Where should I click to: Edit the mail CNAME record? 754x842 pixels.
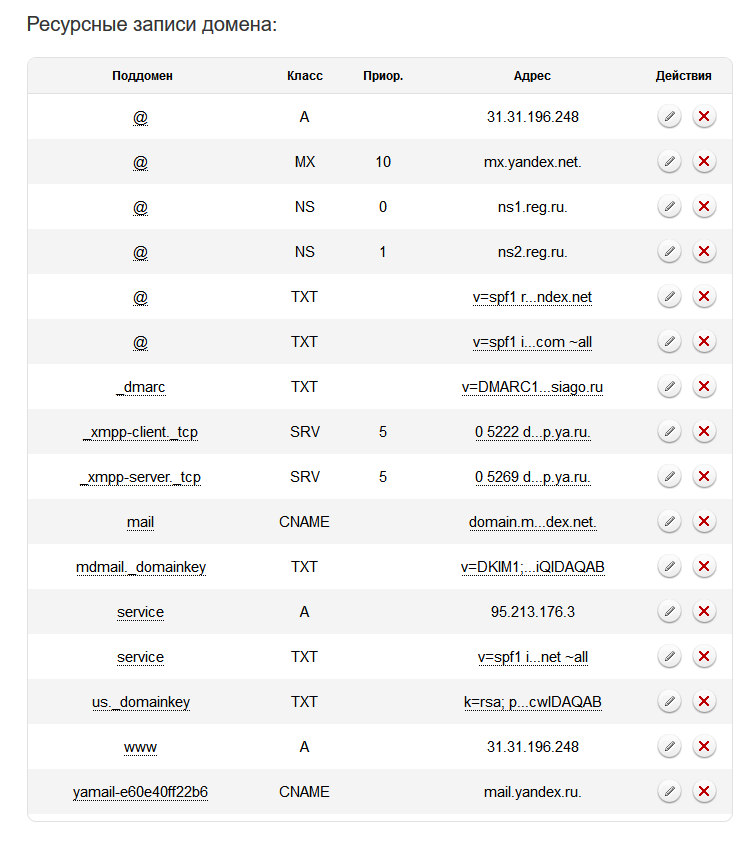click(669, 522)
